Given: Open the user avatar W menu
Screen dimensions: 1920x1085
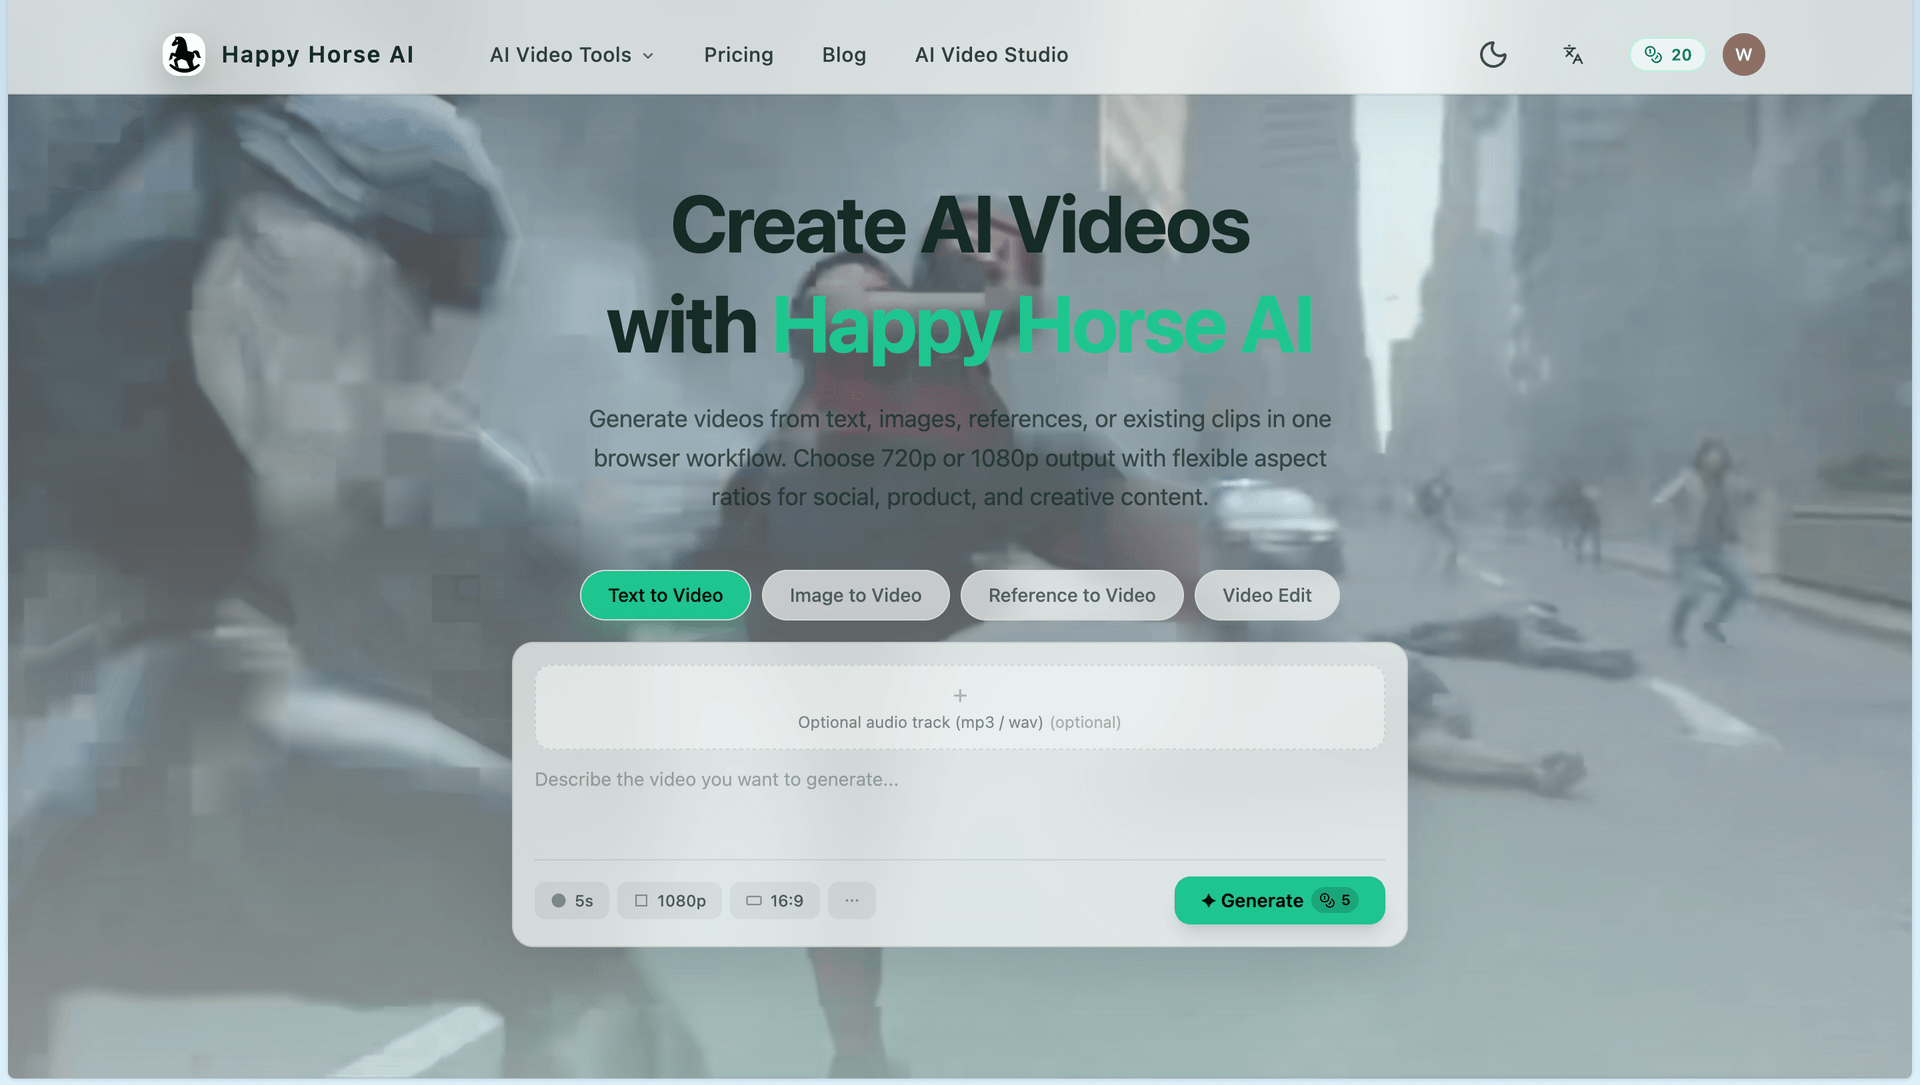Looking at the screenshot, I should pos(1743,54).
